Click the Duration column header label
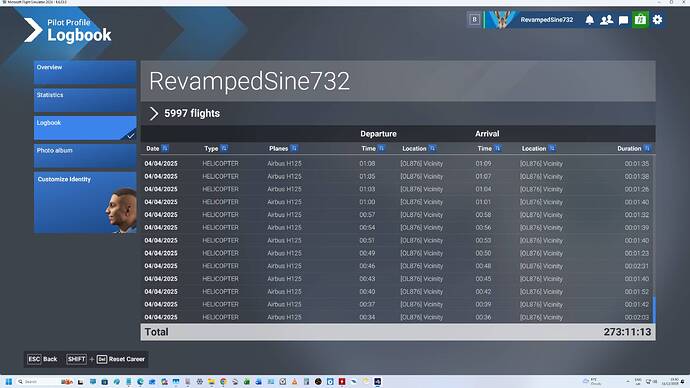The image size is (690, 388). click(629, 149)
